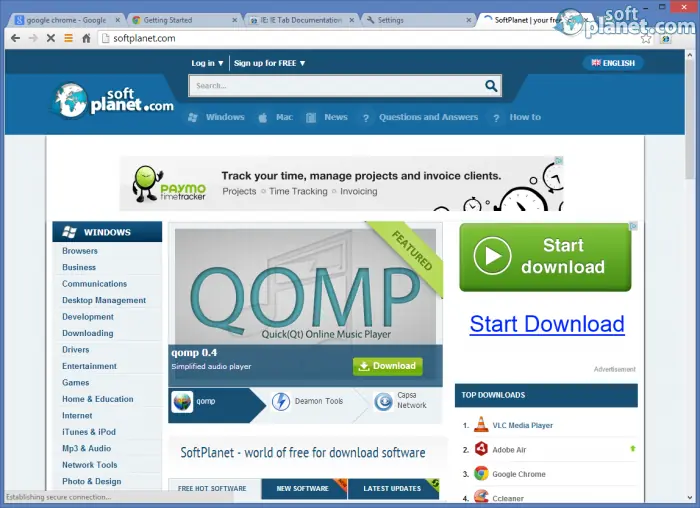Image resolution: width=700 pixels, height=508 pixels.
Task: Open the NEW SOFTWARE tab
Action: click(x=304, y=489)
